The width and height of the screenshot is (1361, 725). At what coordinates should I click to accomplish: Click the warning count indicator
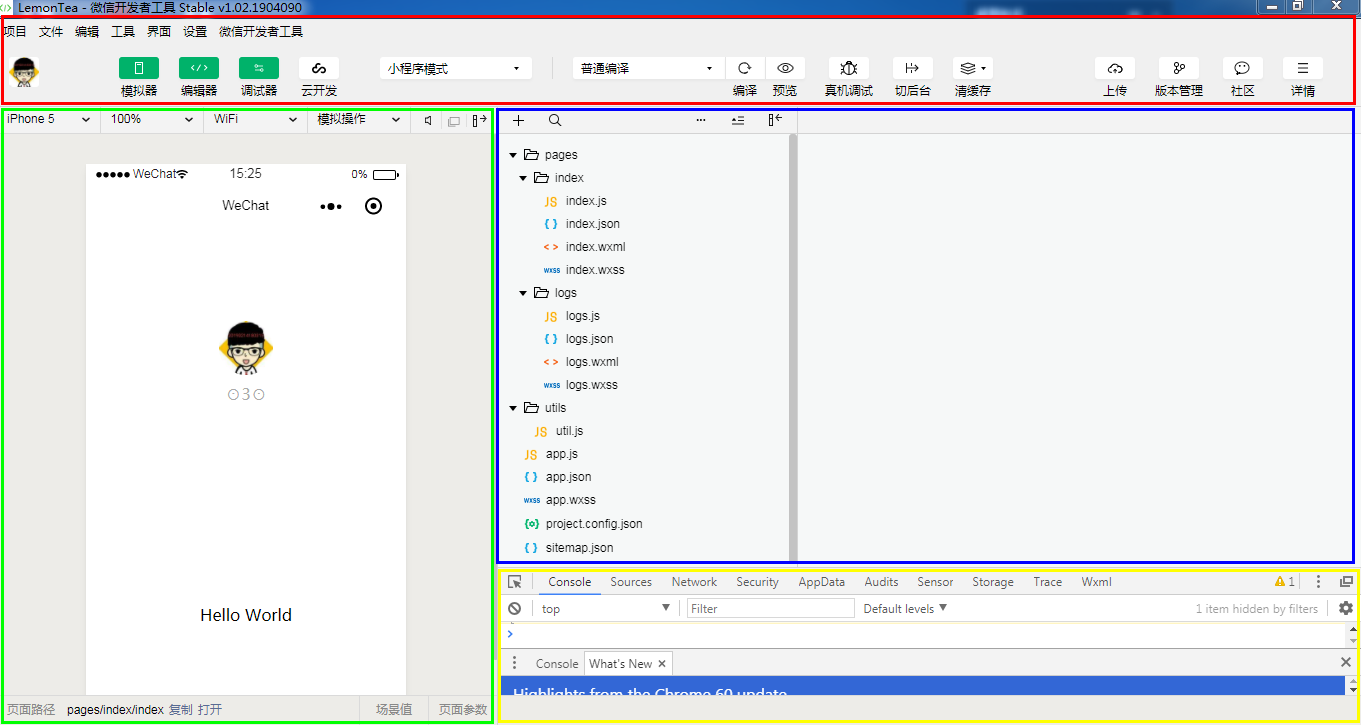[x=1285, y=582]
